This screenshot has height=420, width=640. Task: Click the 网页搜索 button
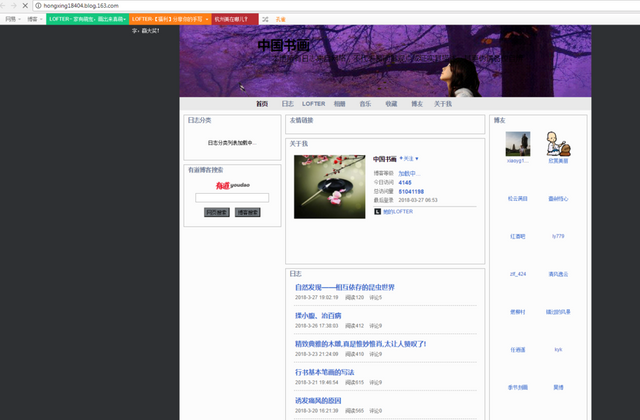(x=217, y=212)
